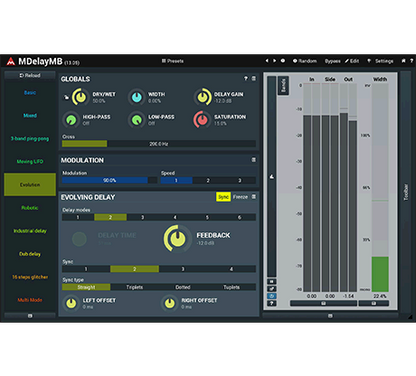The width and height of the screenshot is (416, 376).
Task: Toggle the Sync button in Evolving Delay
Action: coord(223,197)
